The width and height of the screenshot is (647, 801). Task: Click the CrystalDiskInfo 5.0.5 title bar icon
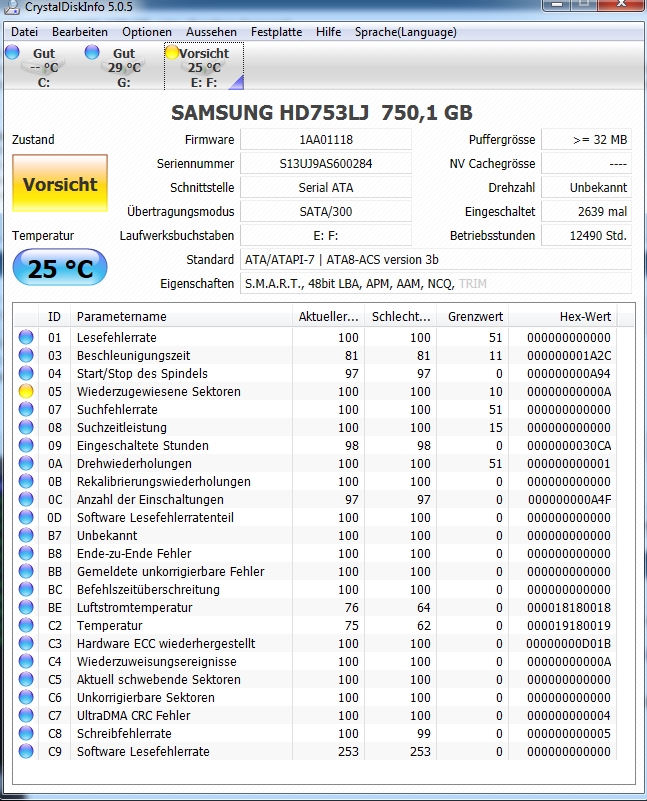click(11, 6)
